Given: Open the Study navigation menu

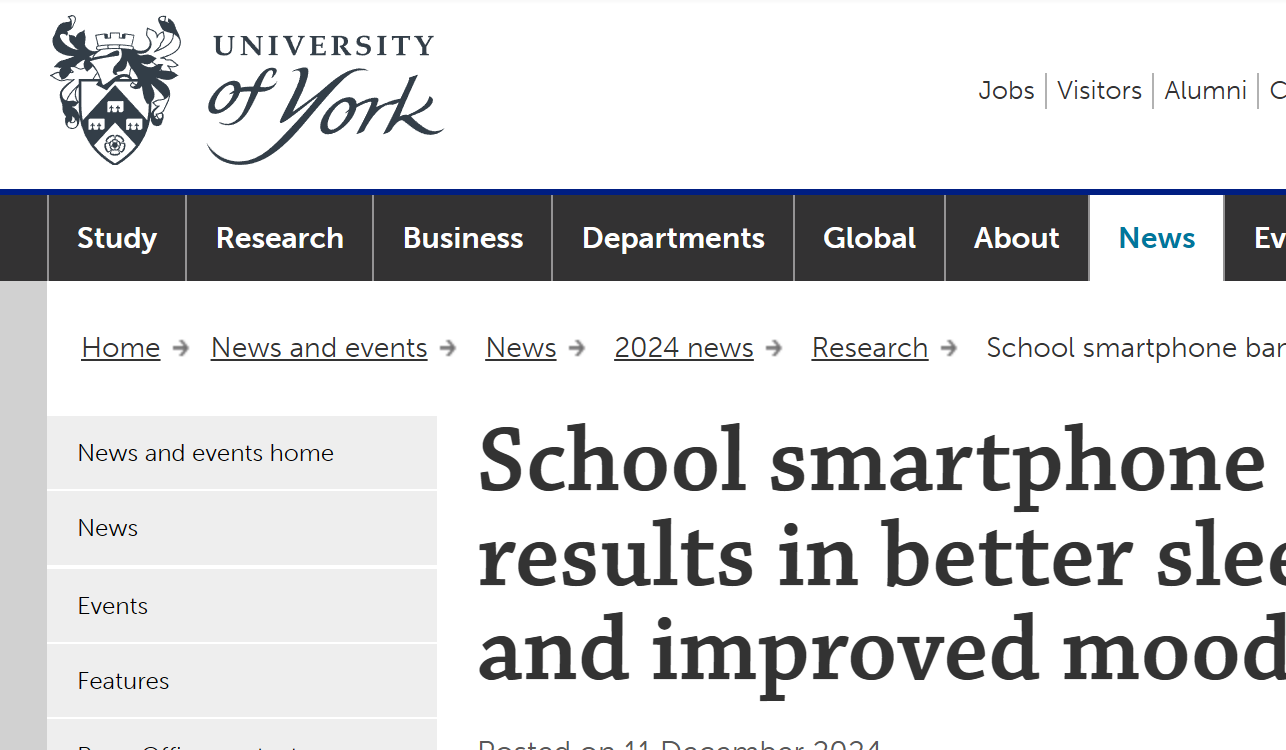Looking at the screenshot, I should (117, 238).
